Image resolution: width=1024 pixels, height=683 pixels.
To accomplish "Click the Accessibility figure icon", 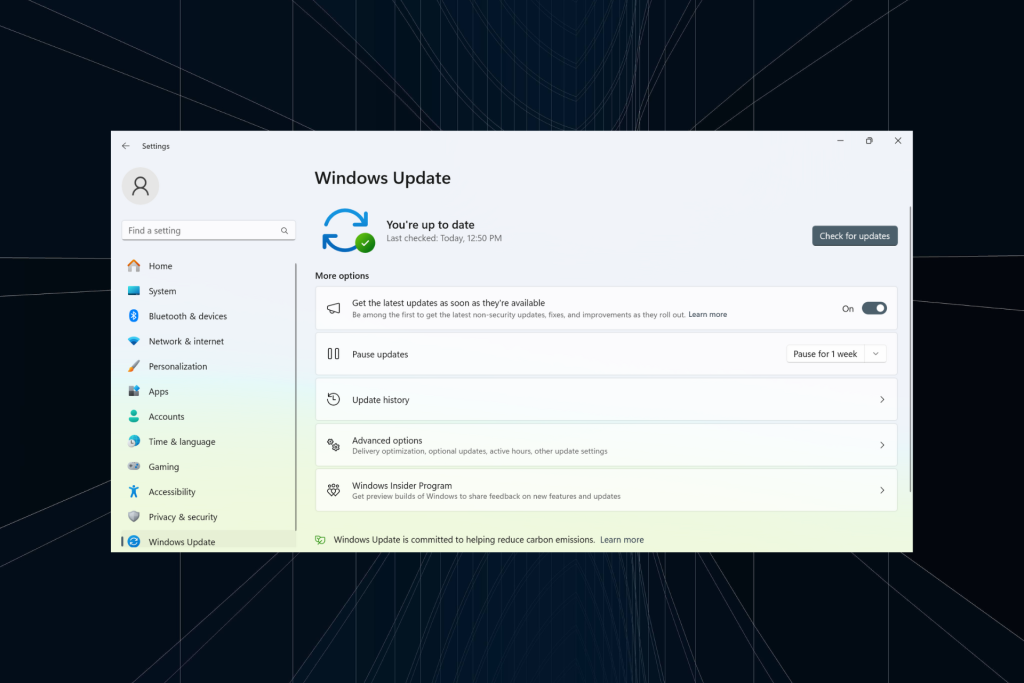I will coord(134,492).
